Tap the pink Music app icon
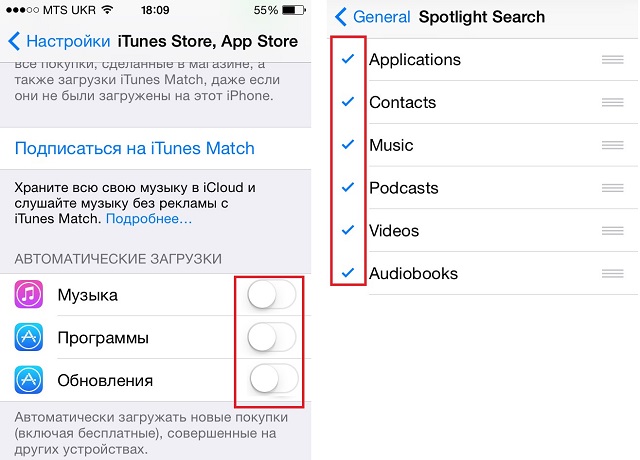Image resolution: width=640 pixels, height=460 pixels. (x=29, y=294)
